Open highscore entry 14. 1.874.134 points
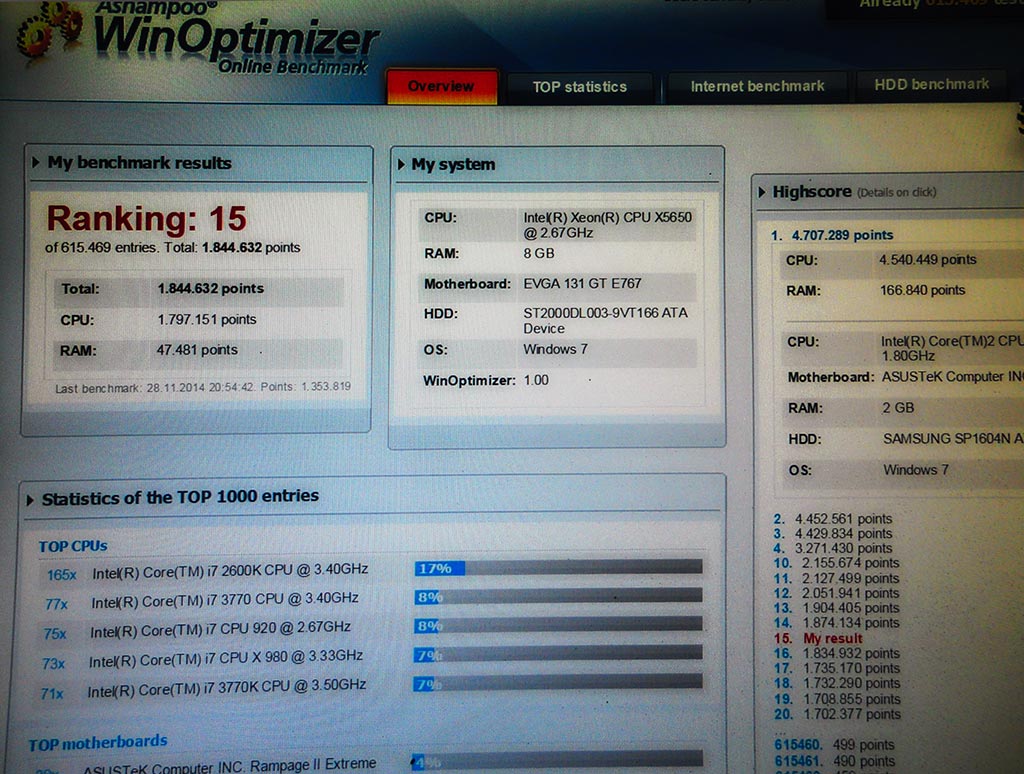The image size is (1024, 774). click(x=837, y=623)
